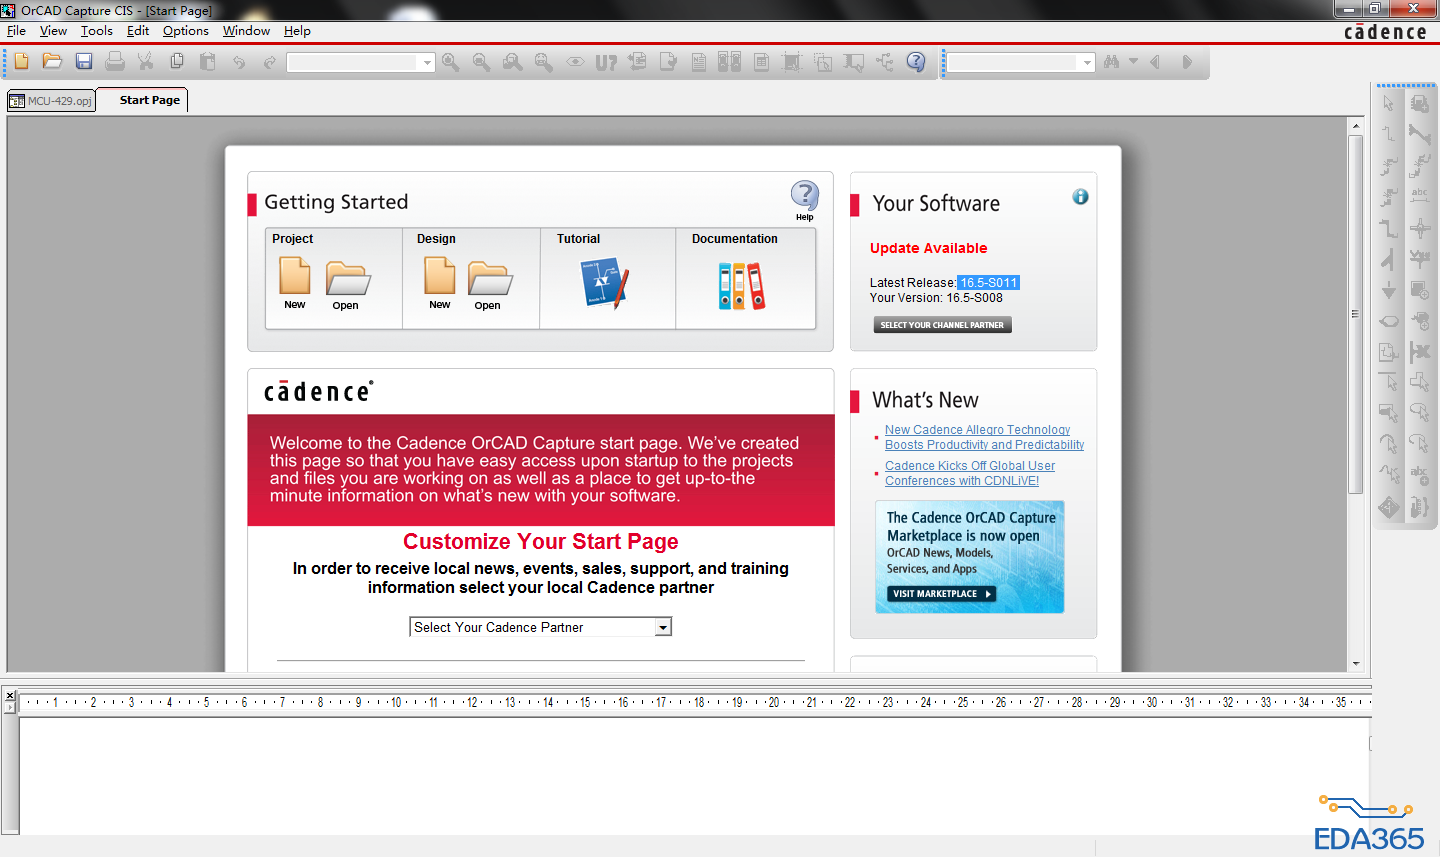This screenshot has height=860, width=1440.
Task: Click the Zoom to Area icon
Action: pos(513,62)
